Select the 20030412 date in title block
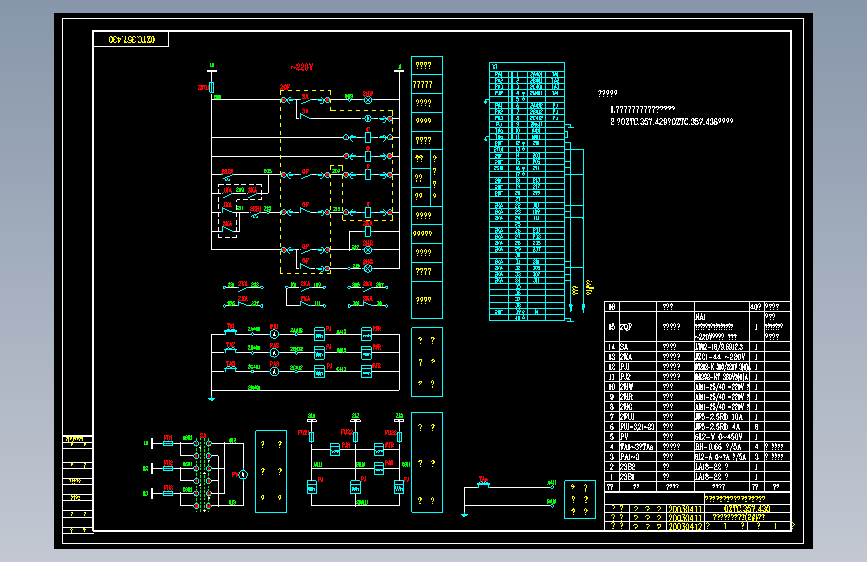 (x=685, y=526)
